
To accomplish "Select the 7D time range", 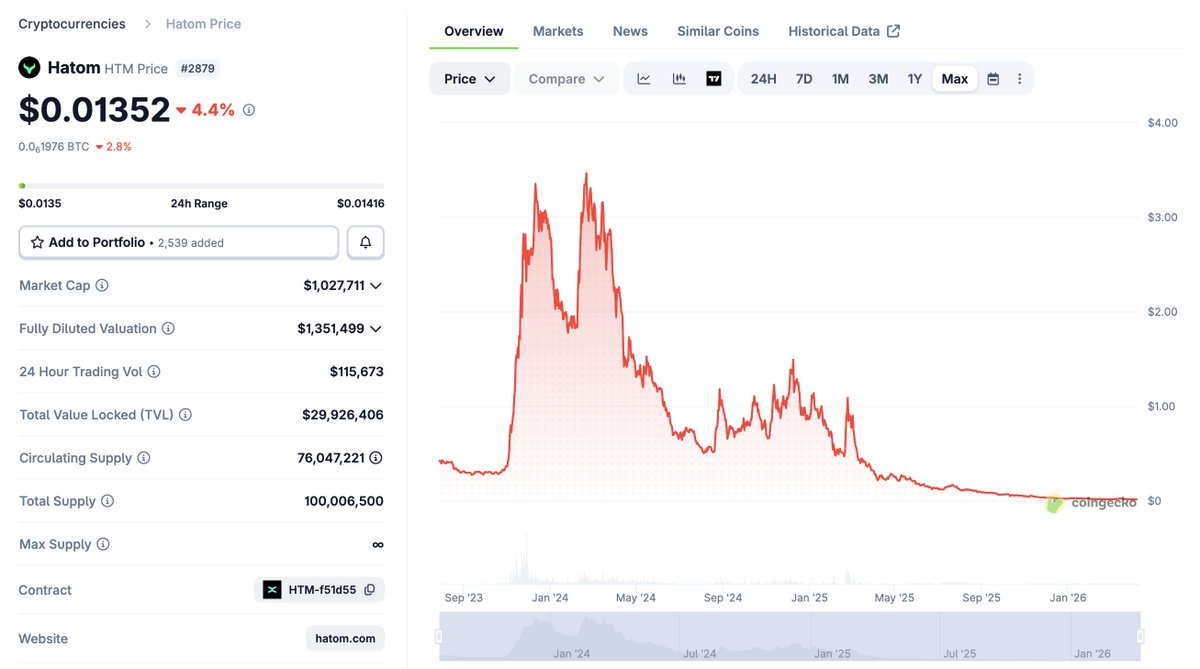I will point(804,79).
